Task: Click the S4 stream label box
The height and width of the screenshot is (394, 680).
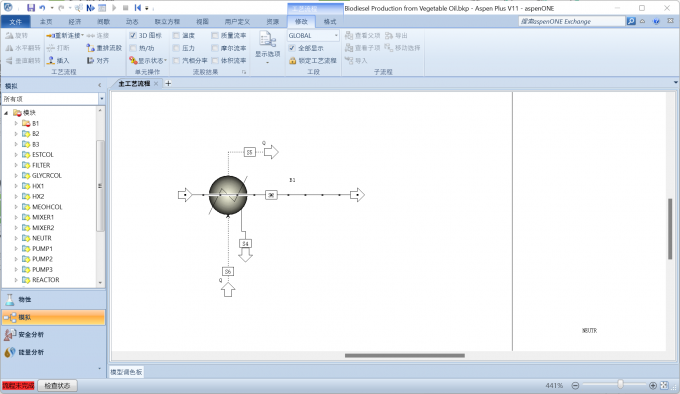Action: (x=245, y=244)
